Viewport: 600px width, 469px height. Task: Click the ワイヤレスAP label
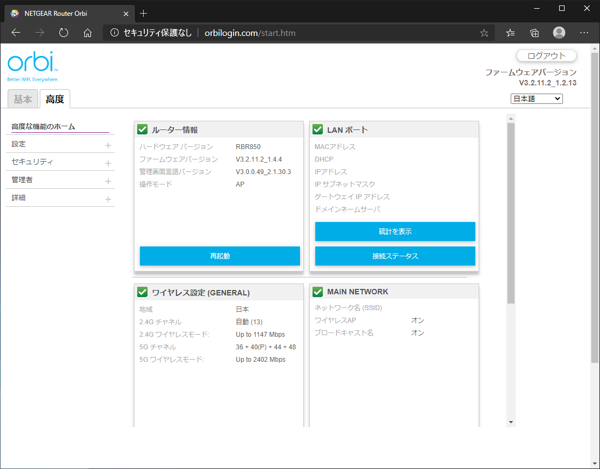pyautogui.click(x=335, y=320)
